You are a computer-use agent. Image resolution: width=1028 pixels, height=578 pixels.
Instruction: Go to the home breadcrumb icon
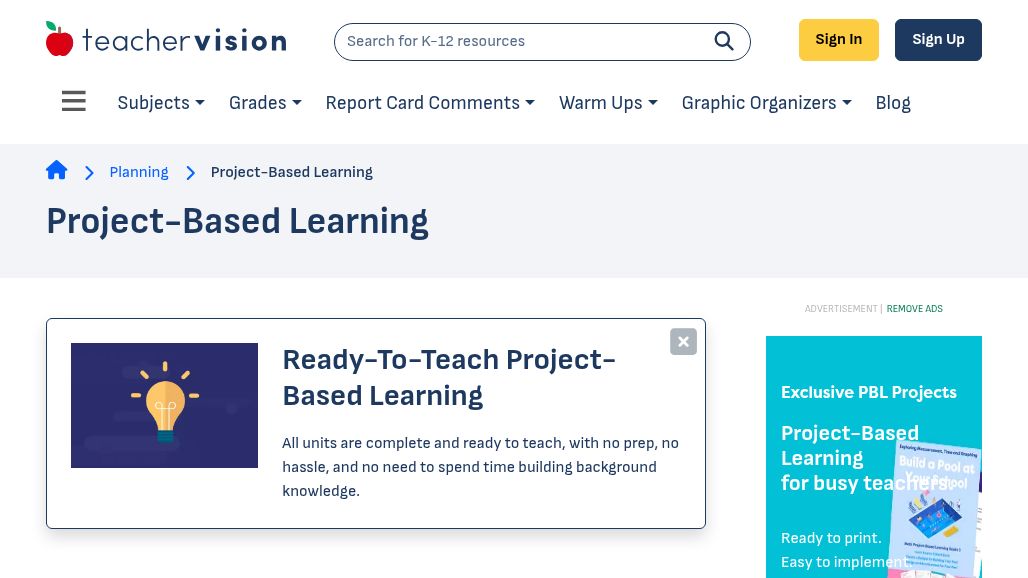[56, 170]
